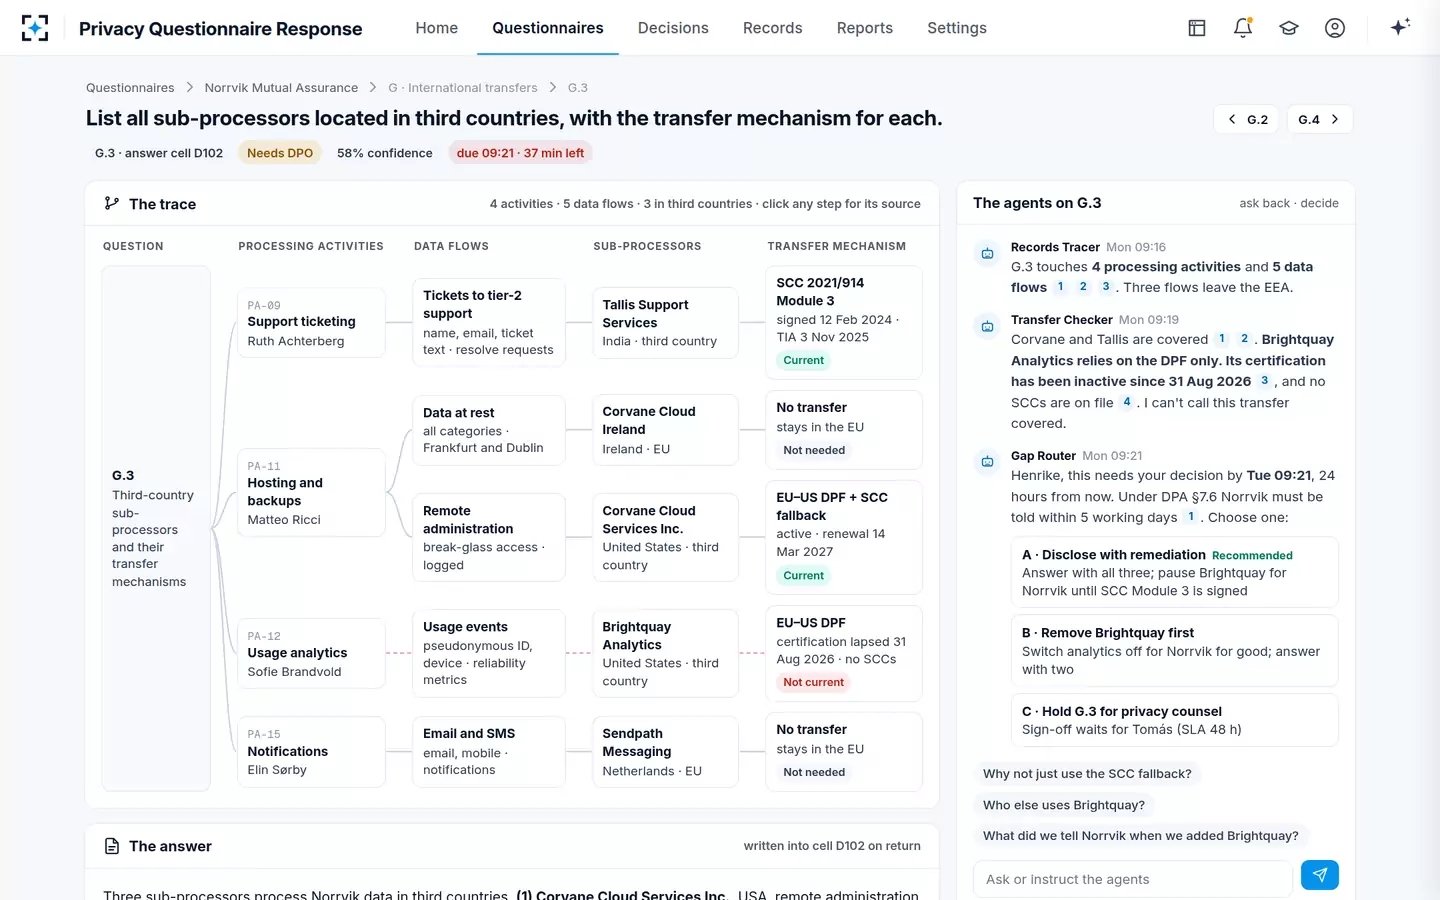The image size is (1440, 900).
Task: Click Norrvik Mutual Assurance breadcrumb
Action: [281, 88]
